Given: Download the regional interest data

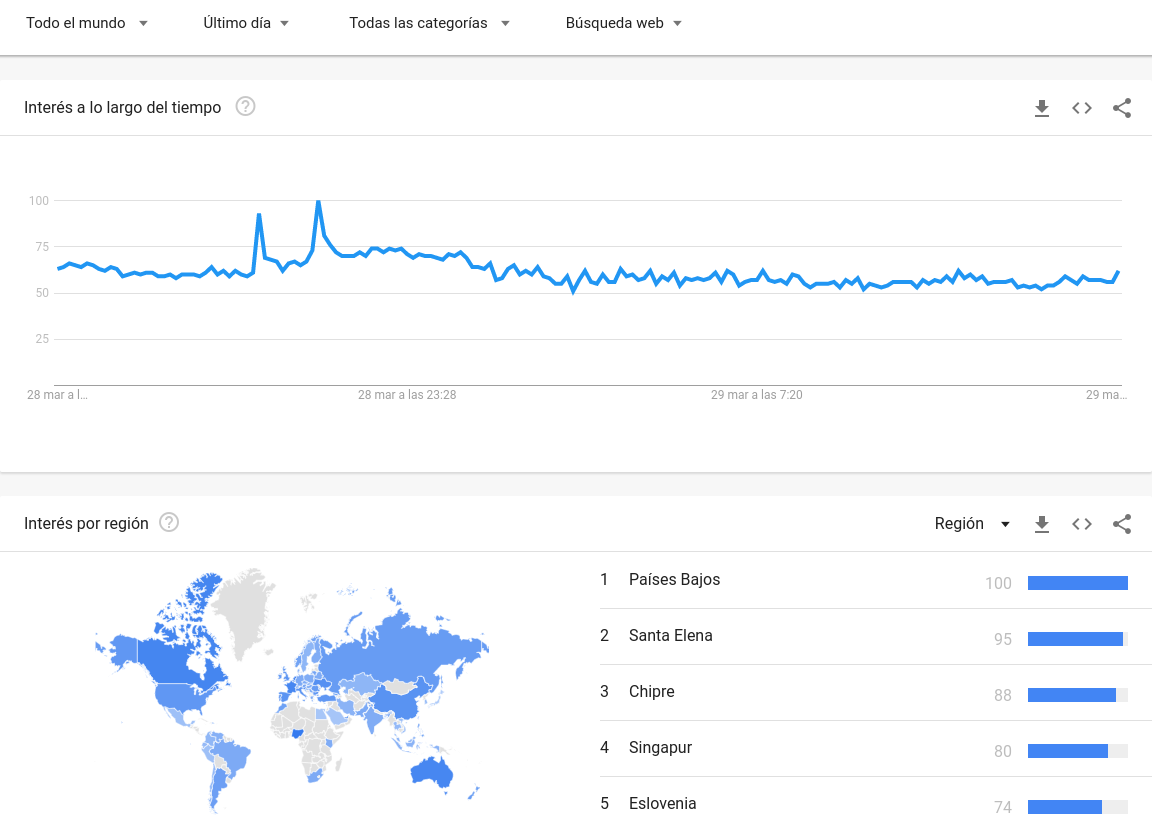Looking at the screenshot, I should (x=1042, y=524).
